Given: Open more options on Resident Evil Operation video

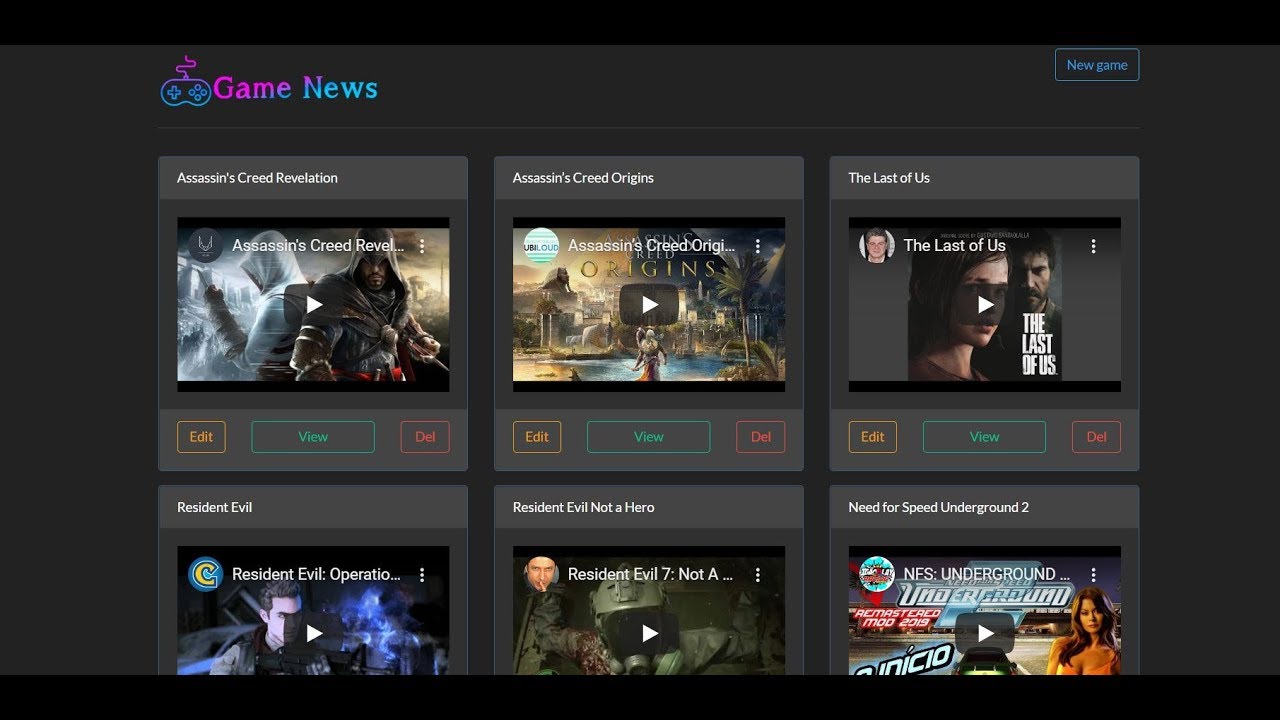Looking at the screenshot, I should click(422, 575).
